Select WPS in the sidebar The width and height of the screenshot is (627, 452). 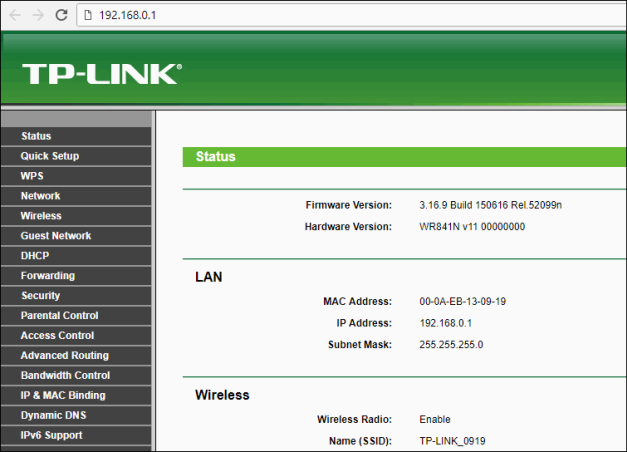(x=76, y=176)
